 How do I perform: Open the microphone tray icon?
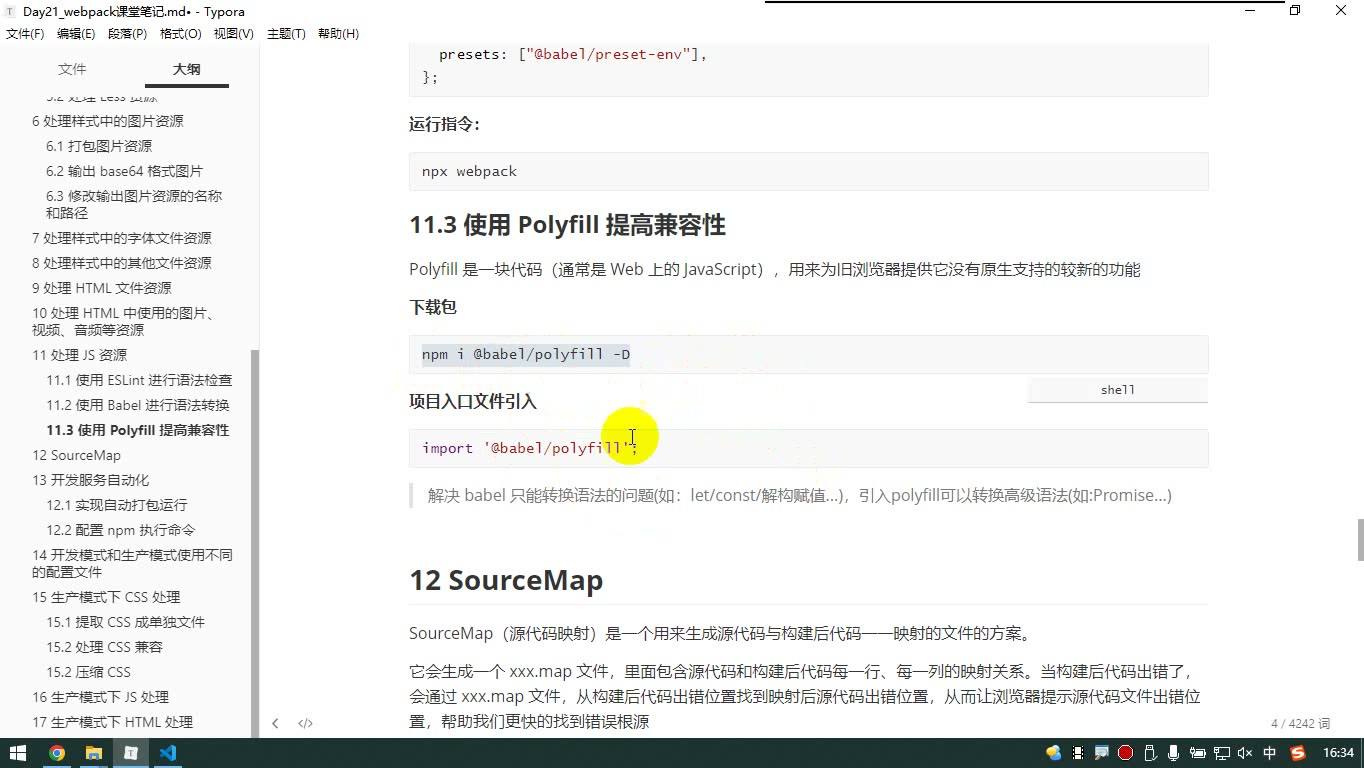tap(1173, 753)
